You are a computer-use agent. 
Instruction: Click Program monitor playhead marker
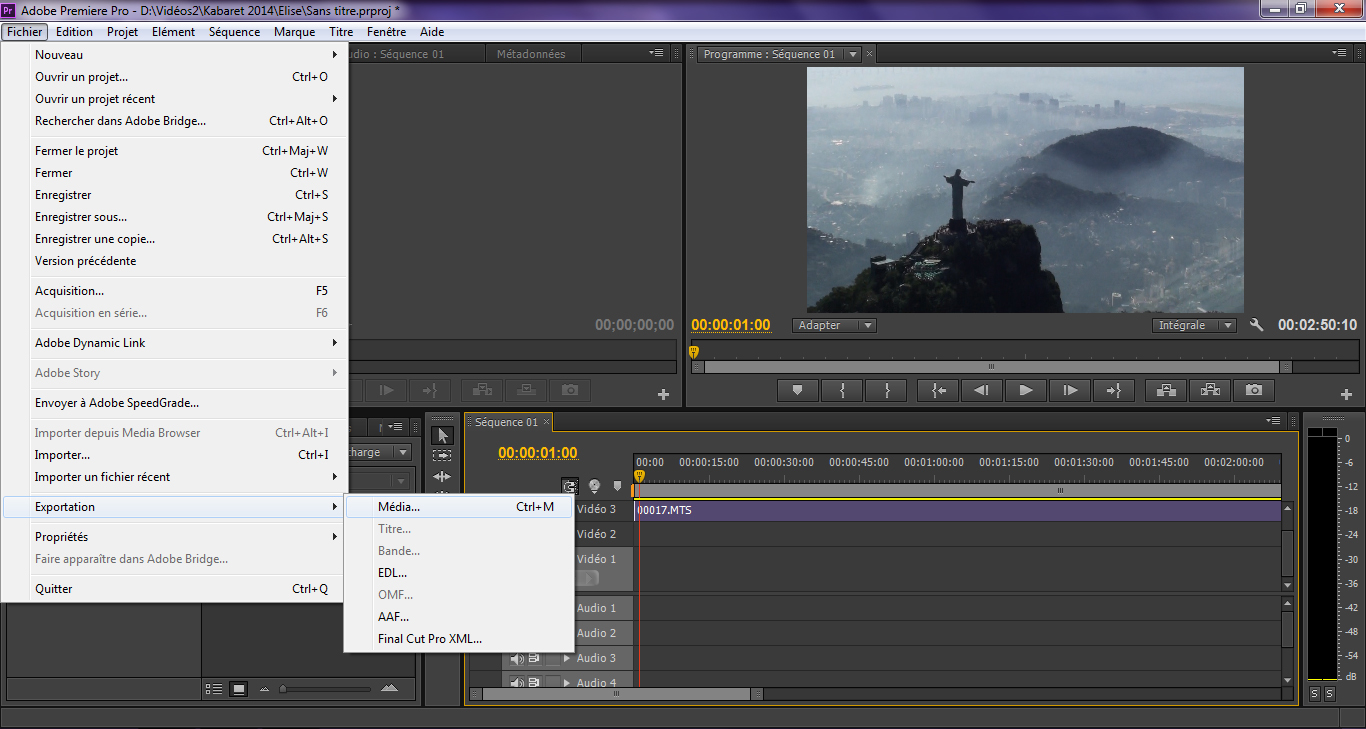point(693,351)
